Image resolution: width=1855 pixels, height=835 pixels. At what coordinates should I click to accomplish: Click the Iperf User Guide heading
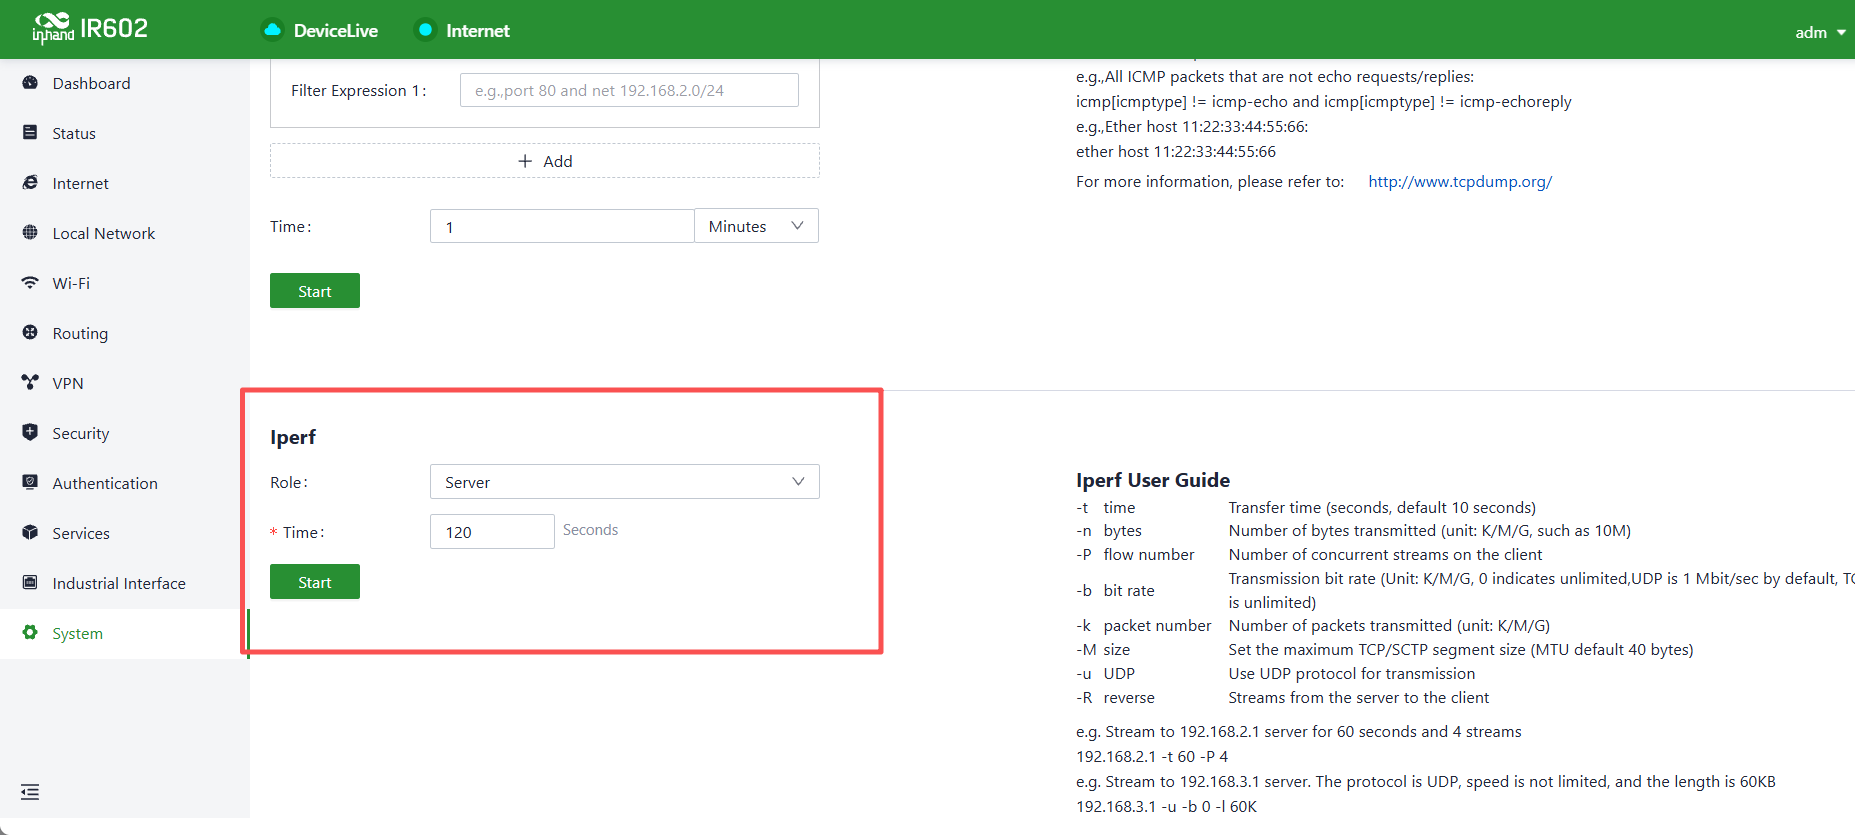(x=1153, y=480)
